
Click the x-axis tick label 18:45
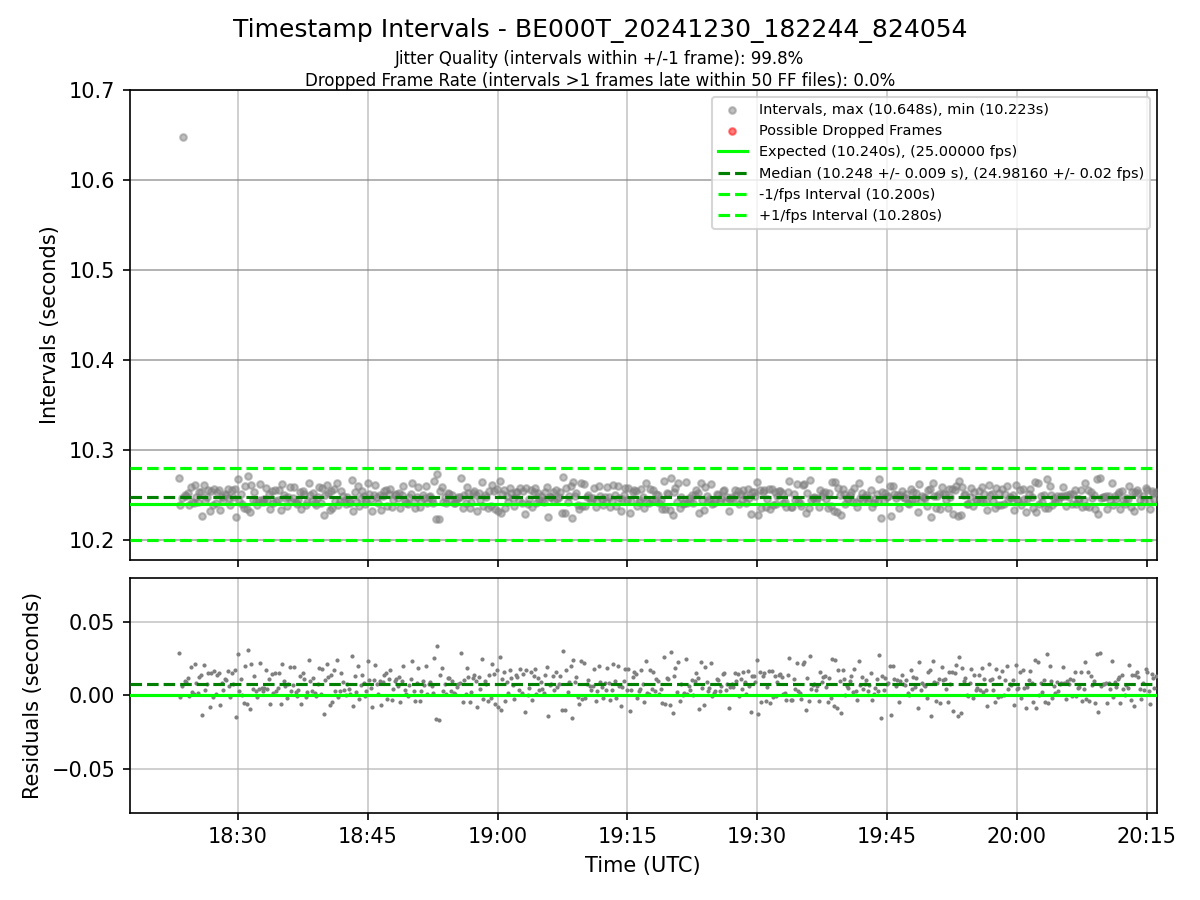pyautogui.click(x=368, y=836)
